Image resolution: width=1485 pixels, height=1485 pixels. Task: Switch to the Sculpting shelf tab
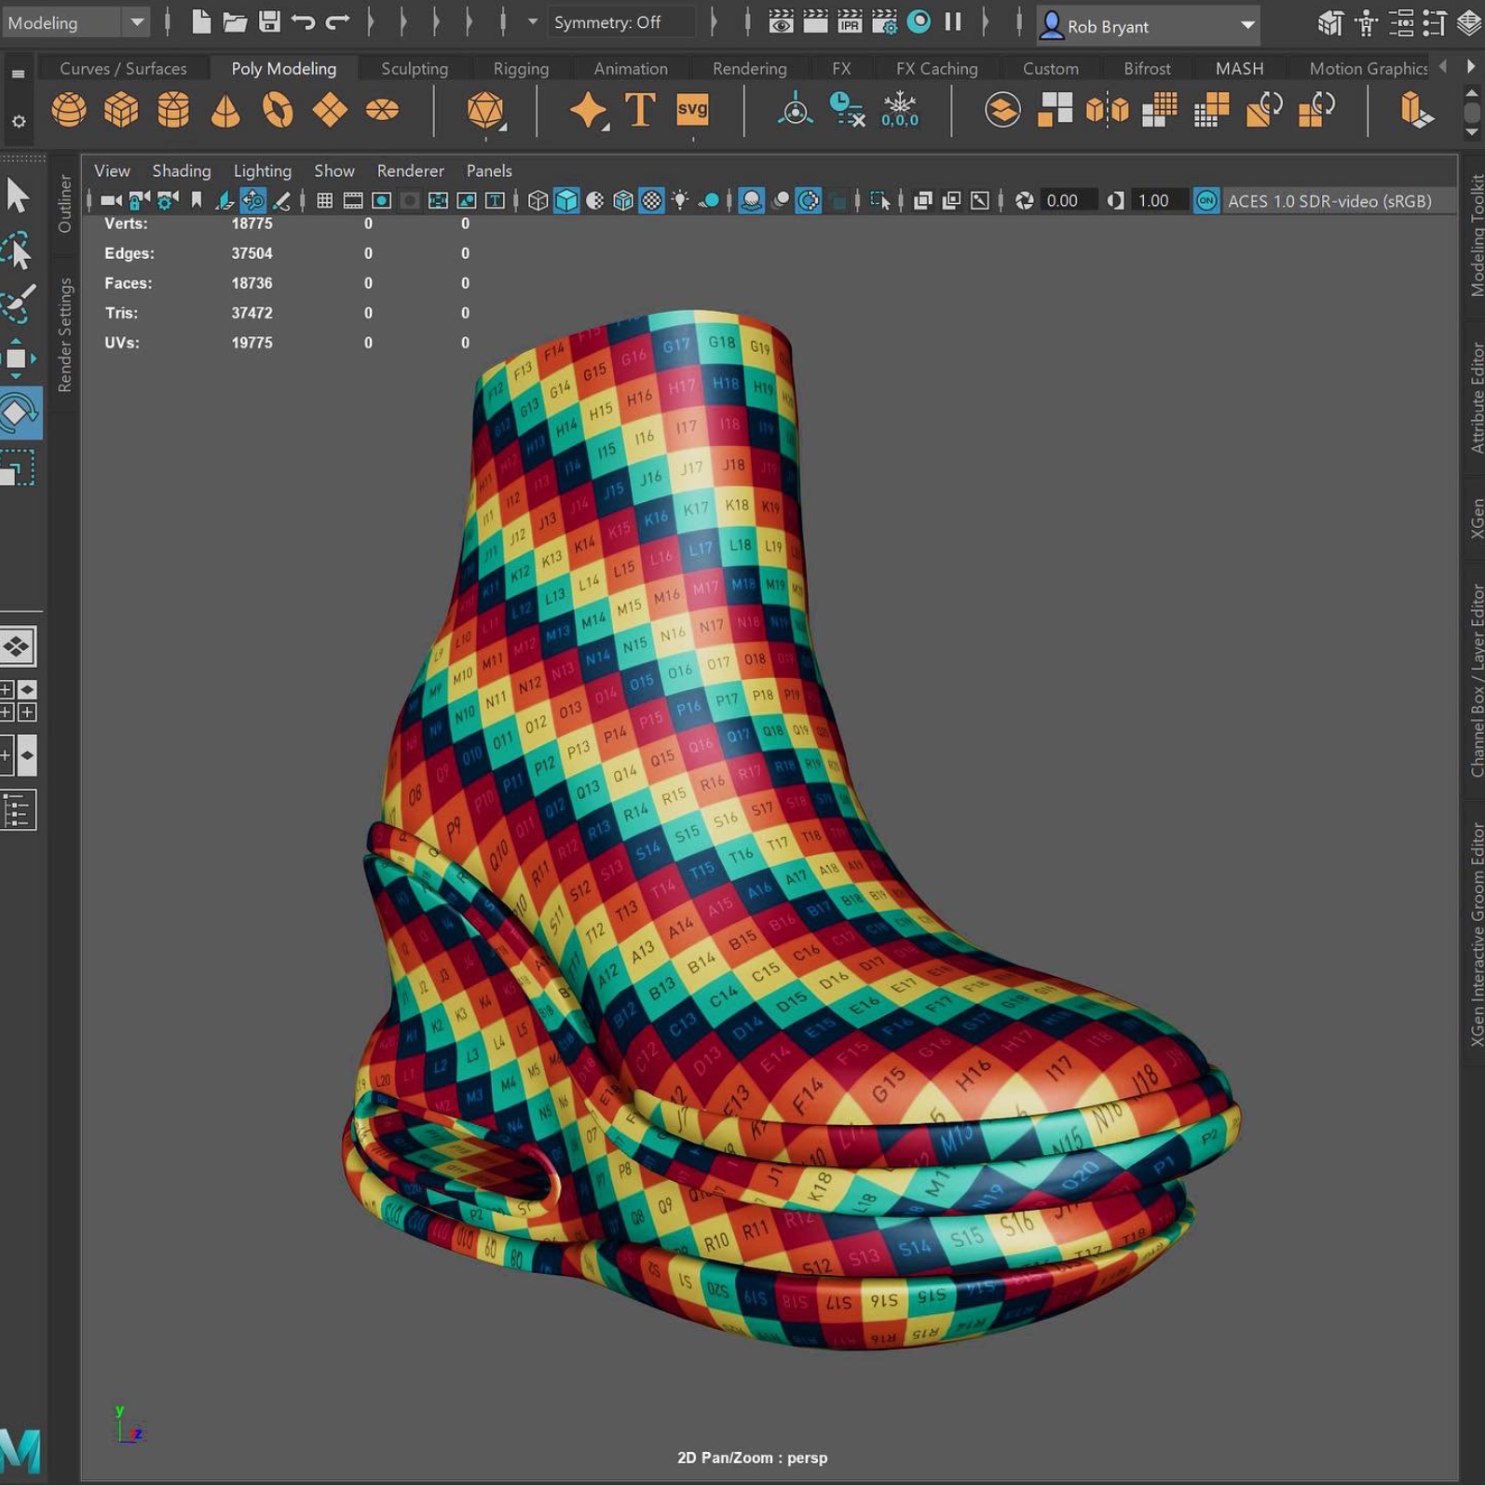coord(414,68)
